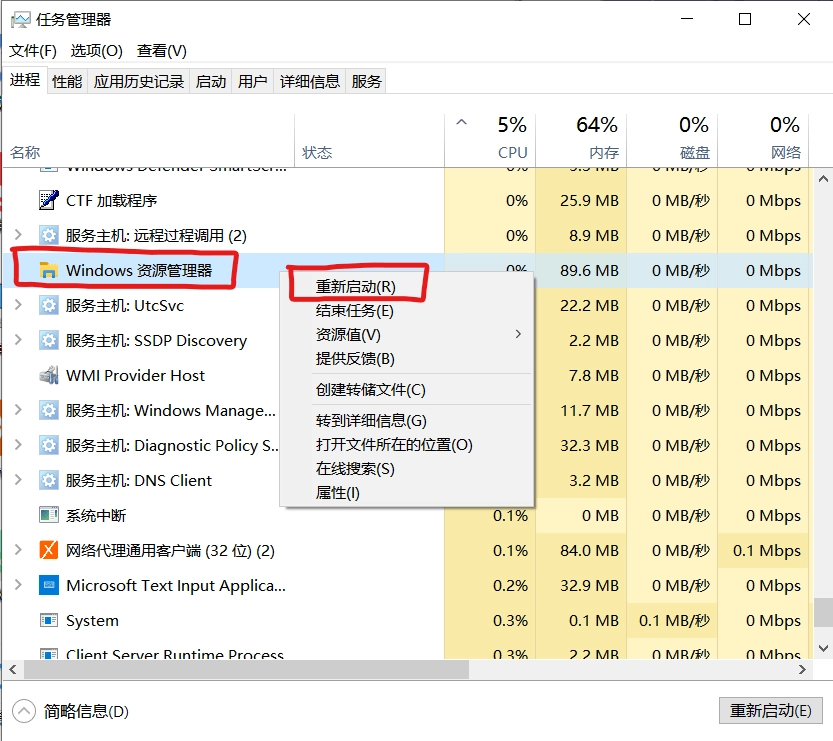833x741 pixels.
Task: Click the WMI Provider Host icon
Action: click(x=49, y=376)
